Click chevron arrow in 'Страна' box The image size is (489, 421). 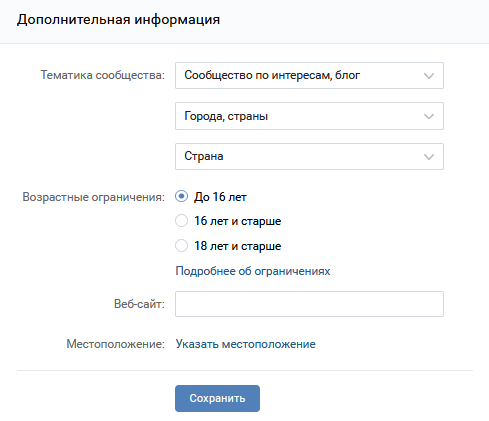point(429,157)
